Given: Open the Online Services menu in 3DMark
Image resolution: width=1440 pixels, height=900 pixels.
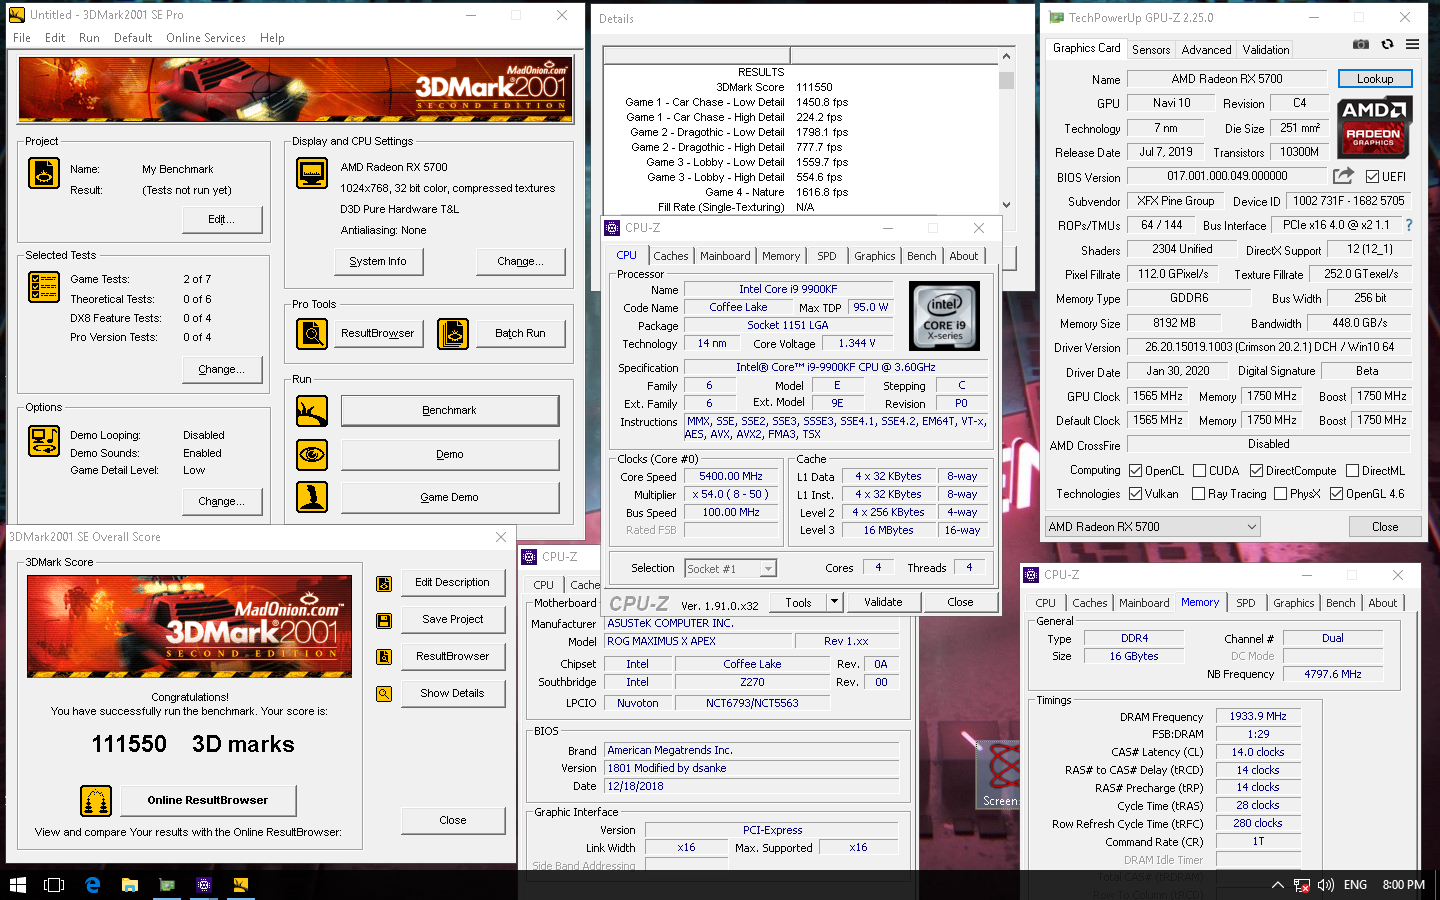Looking at the screenshot, I should (x=206, y=38).
